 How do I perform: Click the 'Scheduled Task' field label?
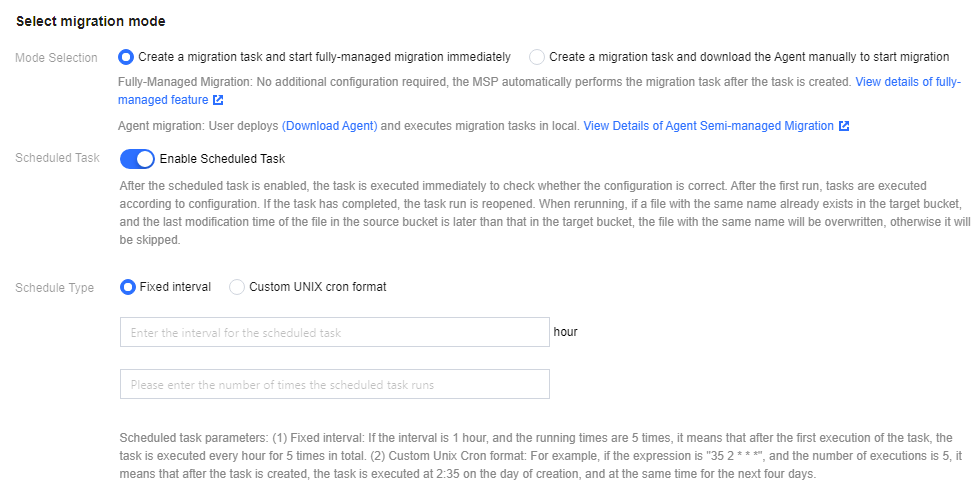(x=57, y=159)
